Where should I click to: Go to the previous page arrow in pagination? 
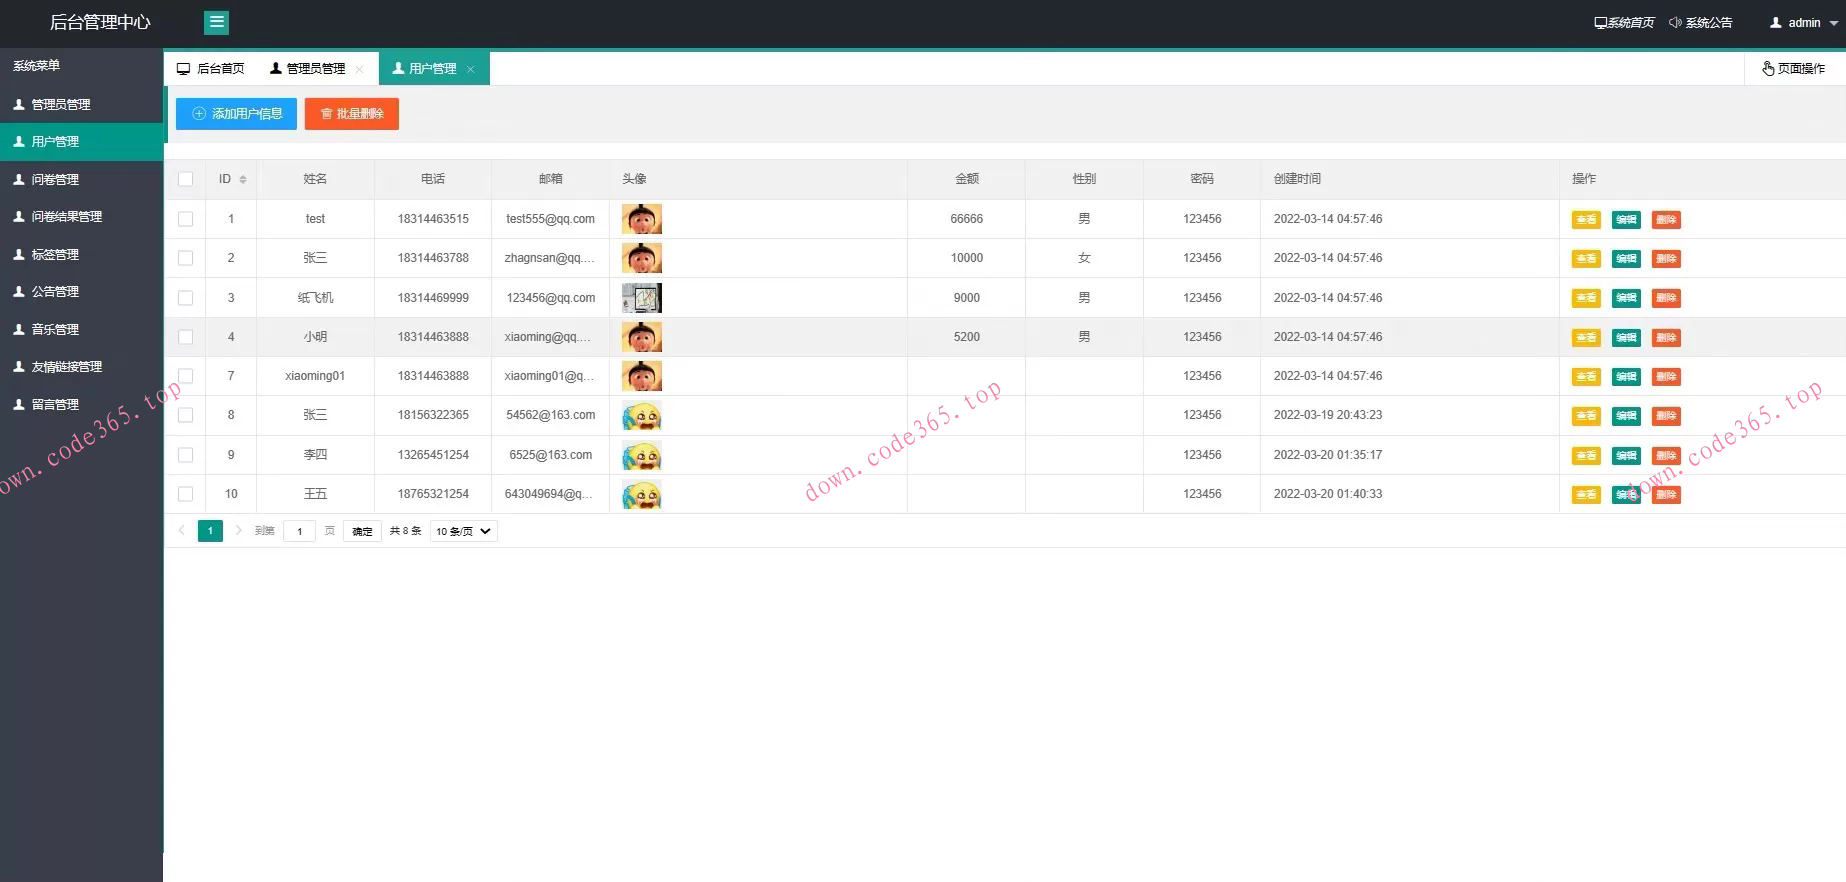[x=182, y=531]
